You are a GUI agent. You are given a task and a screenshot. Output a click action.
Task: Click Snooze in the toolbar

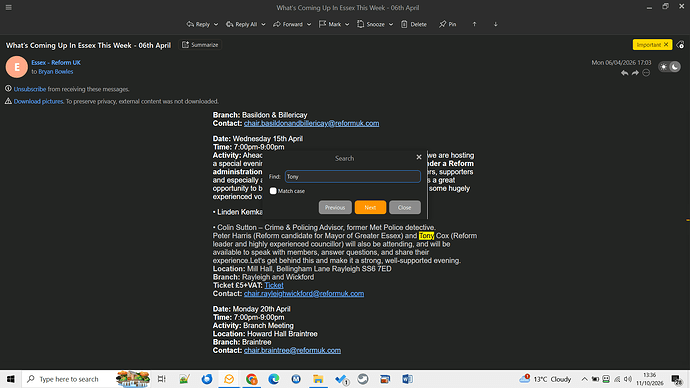tap(371, 24)
